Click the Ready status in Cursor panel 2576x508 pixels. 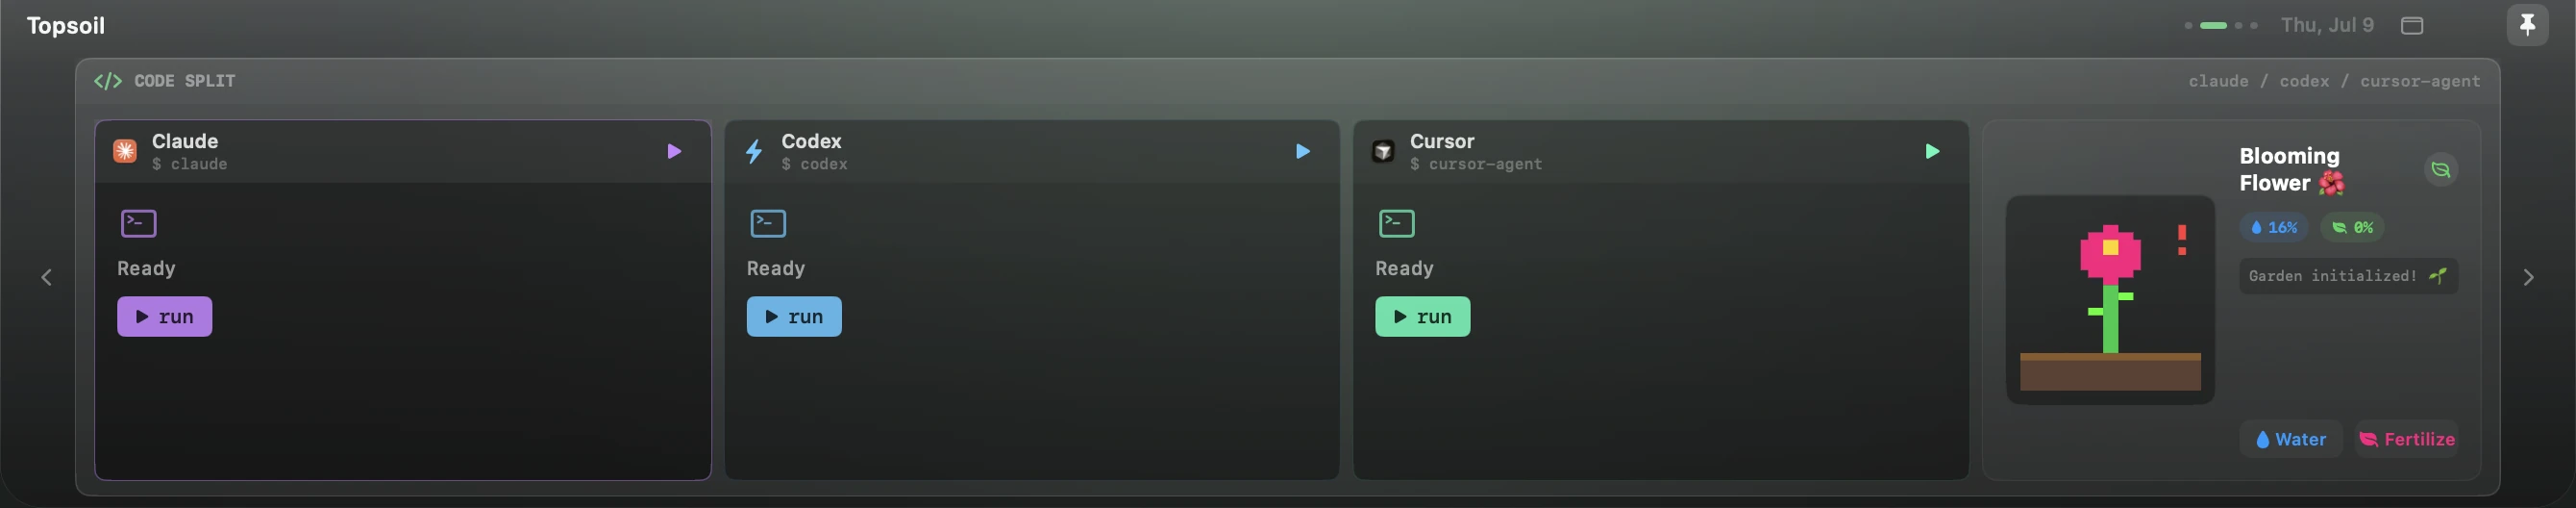coord(1404,269)
